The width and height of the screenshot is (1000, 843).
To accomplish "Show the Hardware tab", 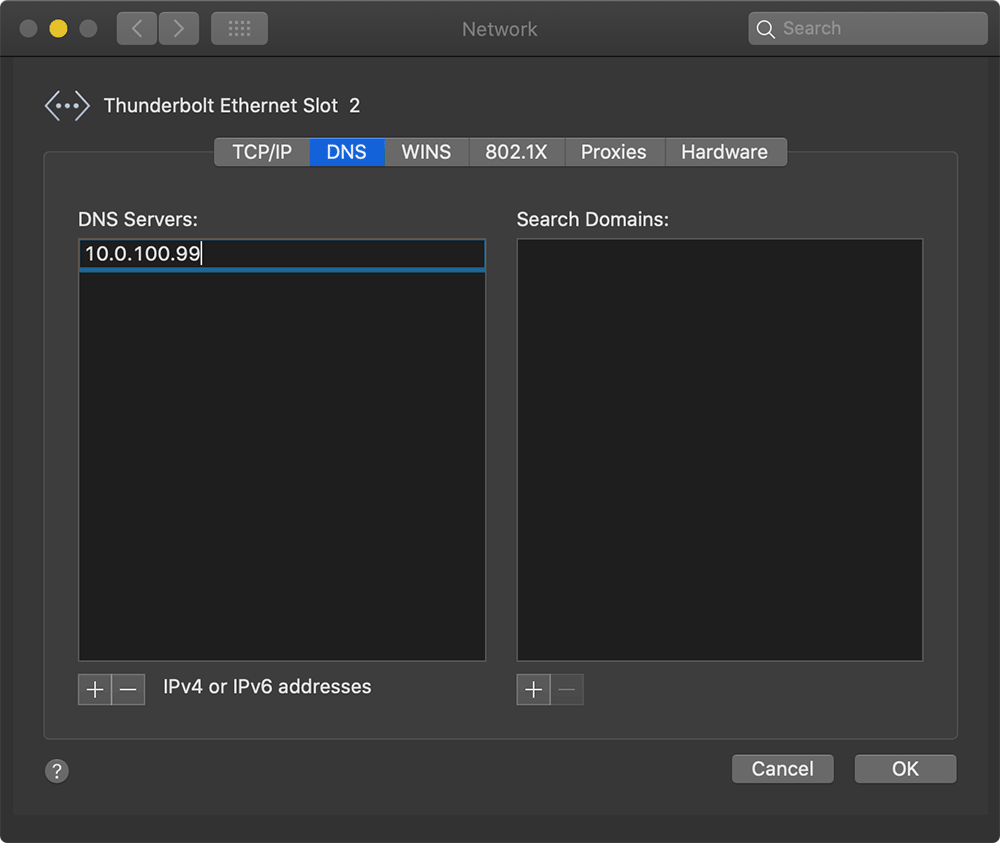I will point(725,152).
